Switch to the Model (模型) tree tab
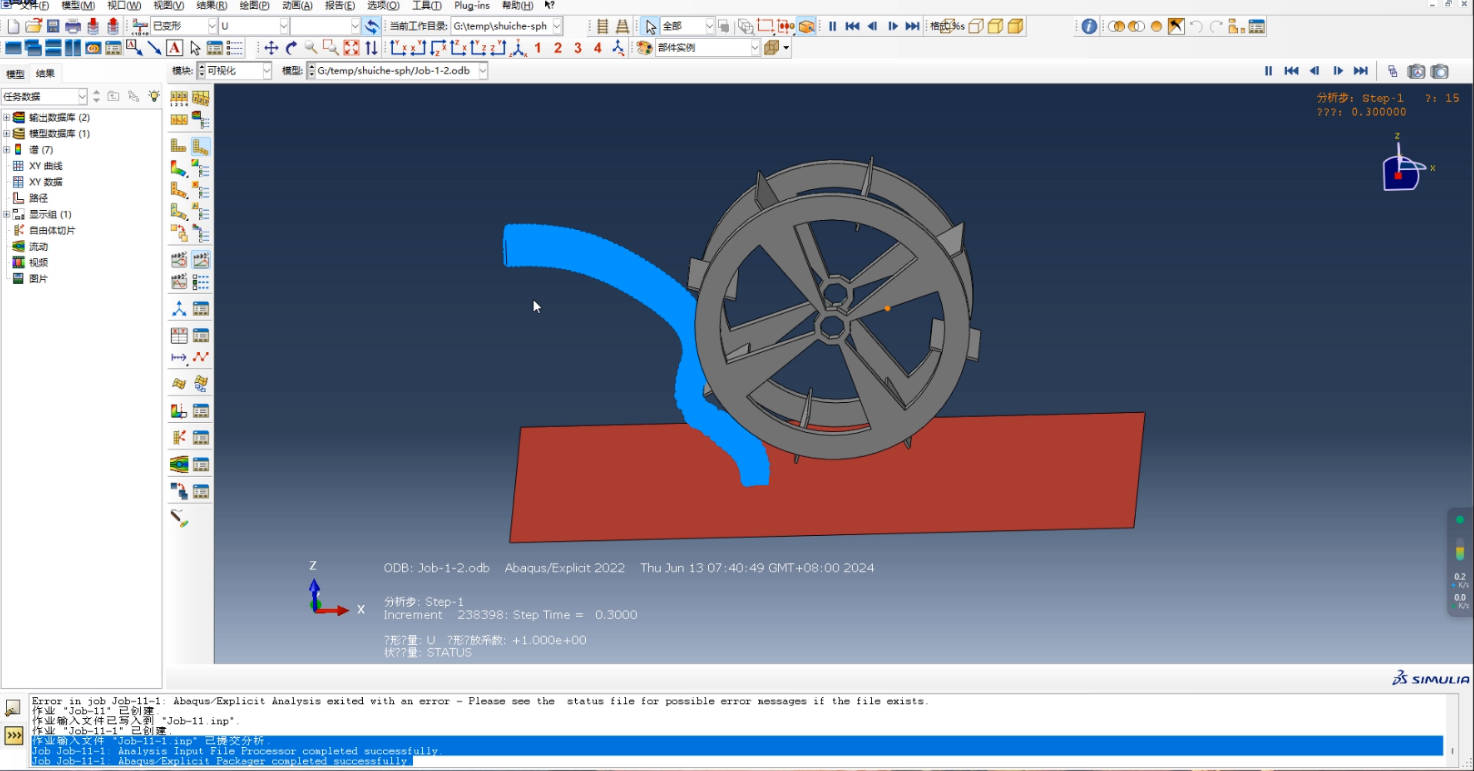 15,74
